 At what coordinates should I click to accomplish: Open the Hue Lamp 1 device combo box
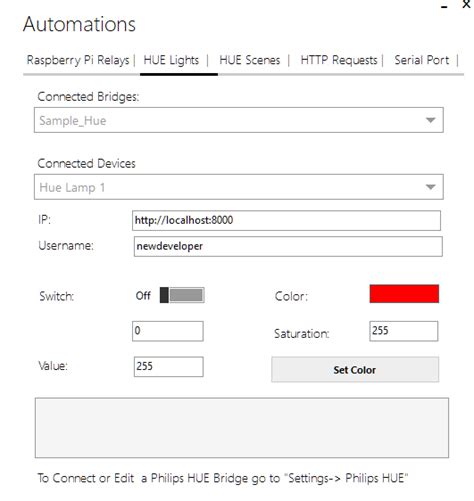pyautogui.click(x=239, y=187)
